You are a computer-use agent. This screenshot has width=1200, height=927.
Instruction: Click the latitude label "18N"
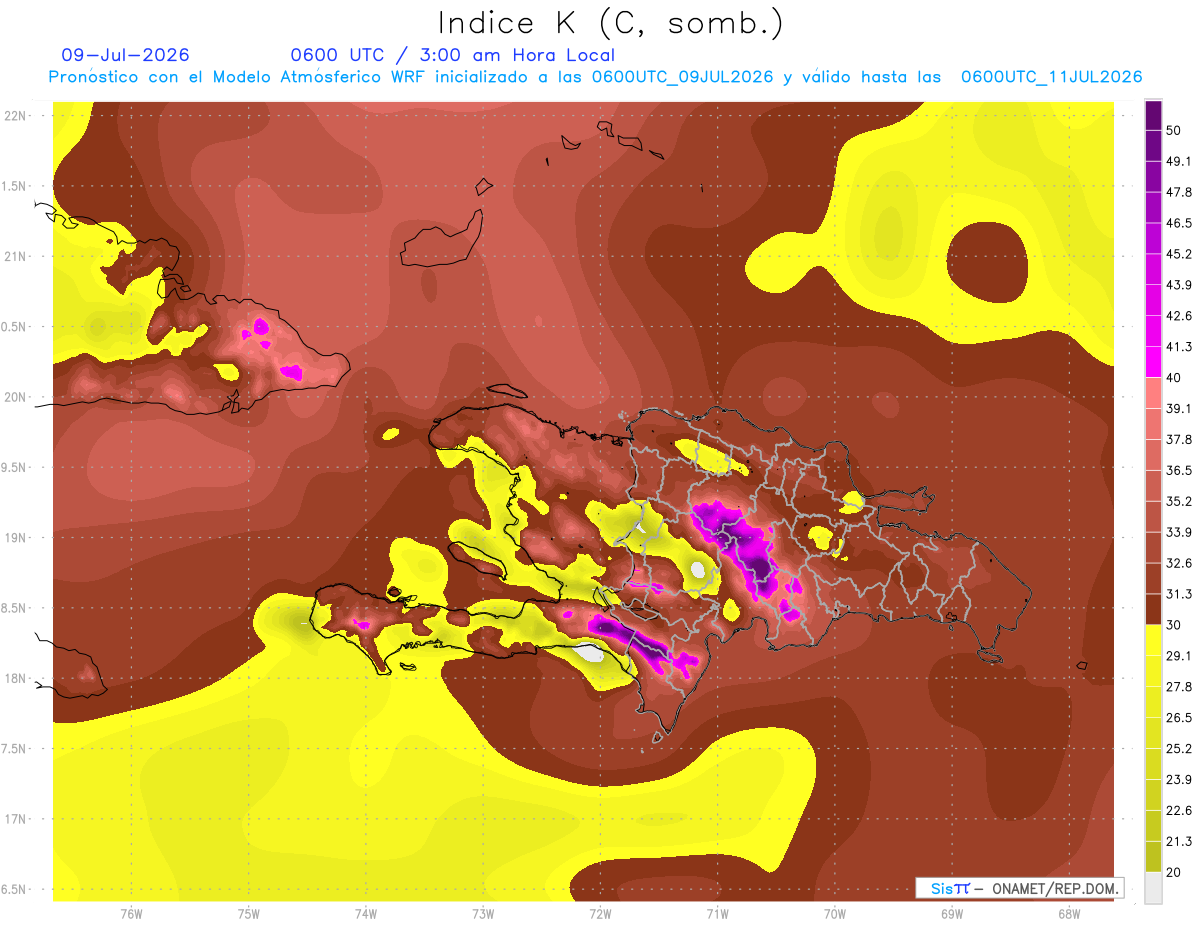[x=15, y=679]
